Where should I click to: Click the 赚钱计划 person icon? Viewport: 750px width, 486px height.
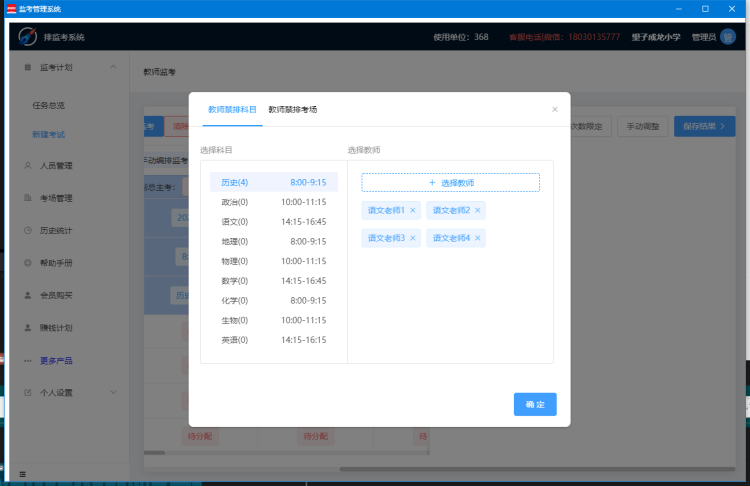tap(28, 328)
